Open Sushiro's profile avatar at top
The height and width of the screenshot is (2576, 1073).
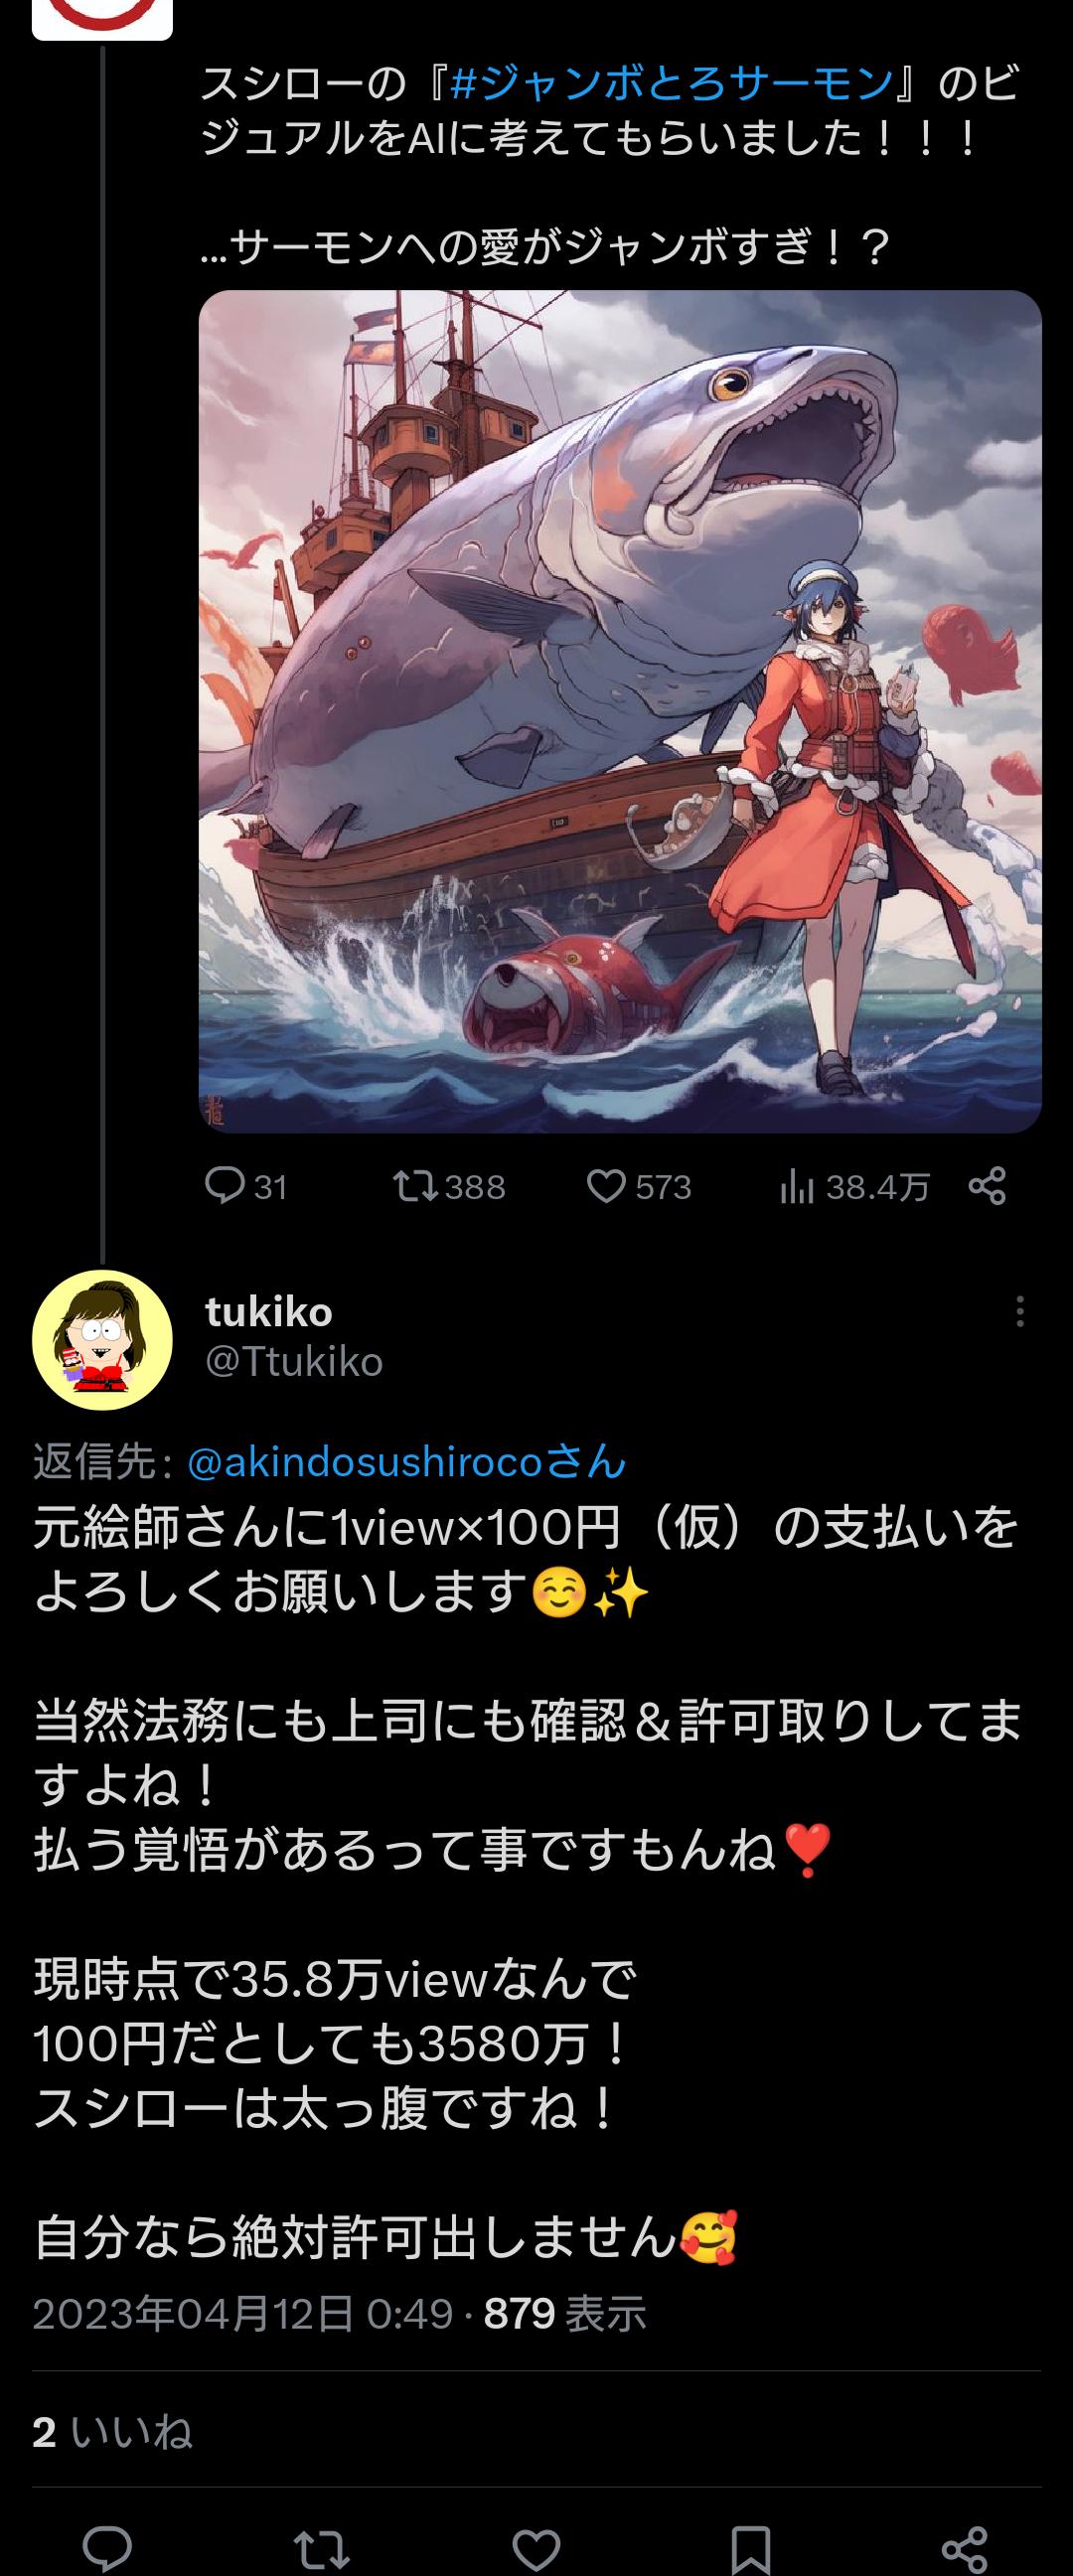102,18
